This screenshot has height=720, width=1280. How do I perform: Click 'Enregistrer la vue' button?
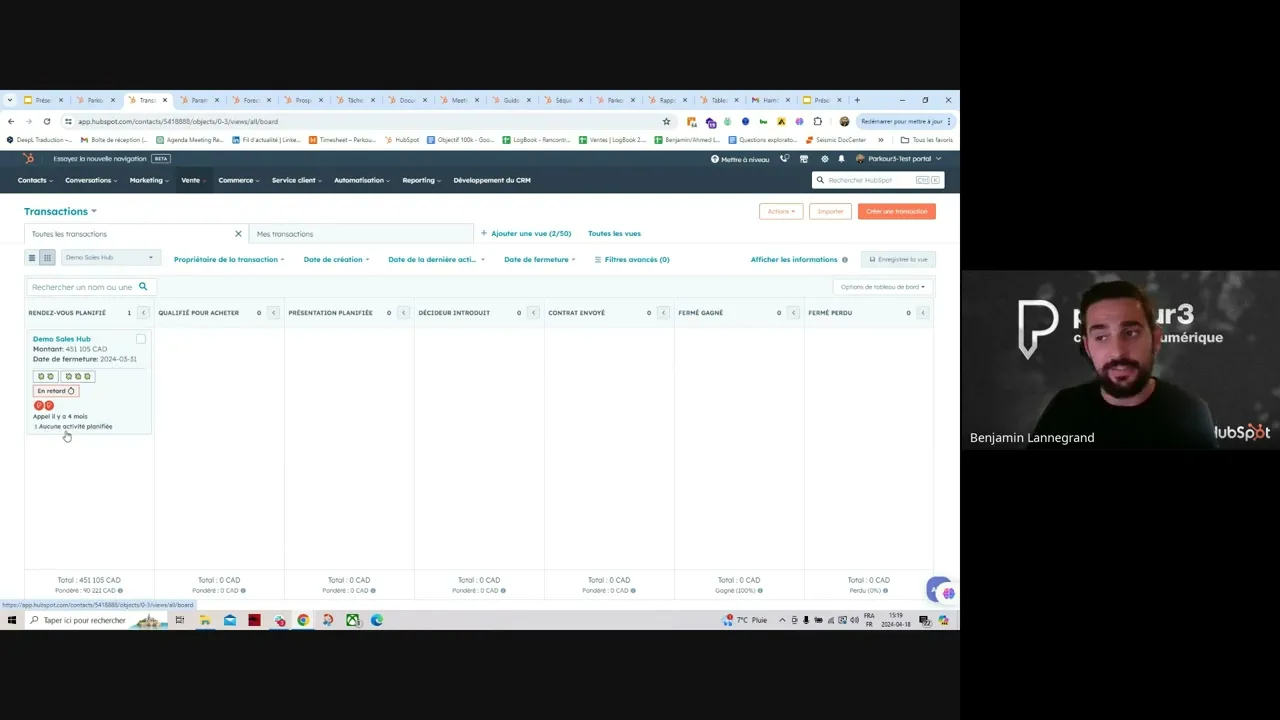(898, 259)
